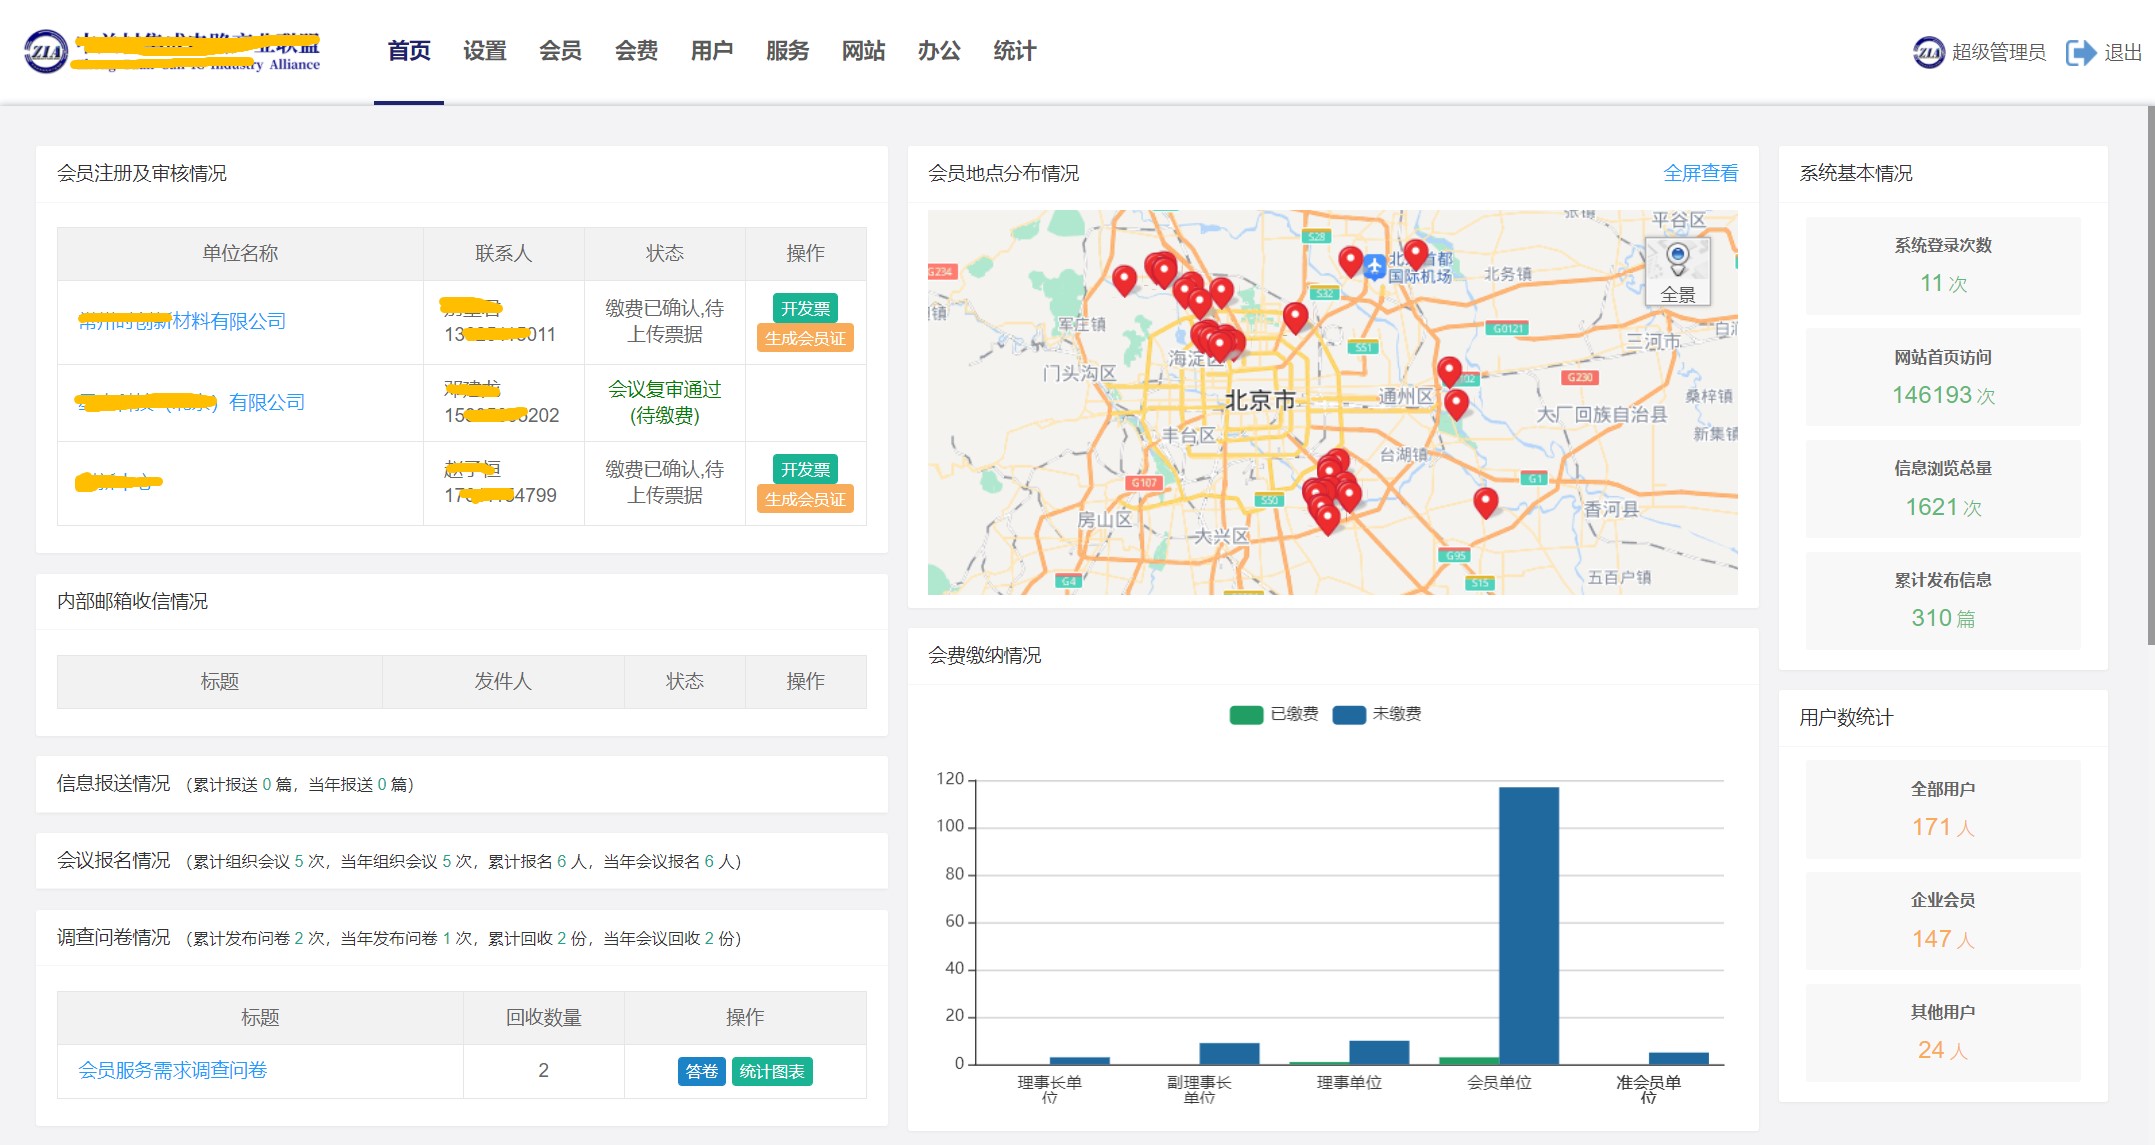Open the 设置 menu
Viewport: 2155px width, 1145px height.
click(485, 51)
